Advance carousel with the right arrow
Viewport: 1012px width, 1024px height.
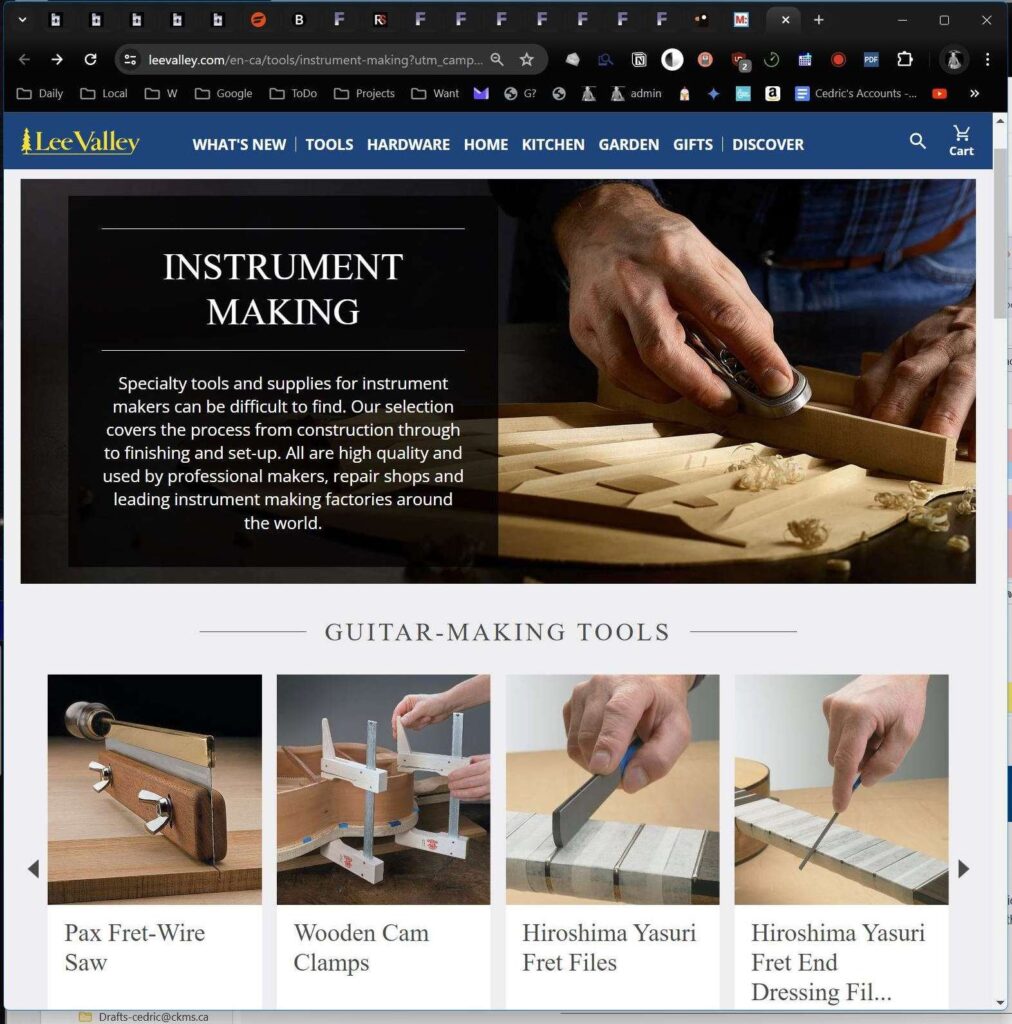coord(963,869)
